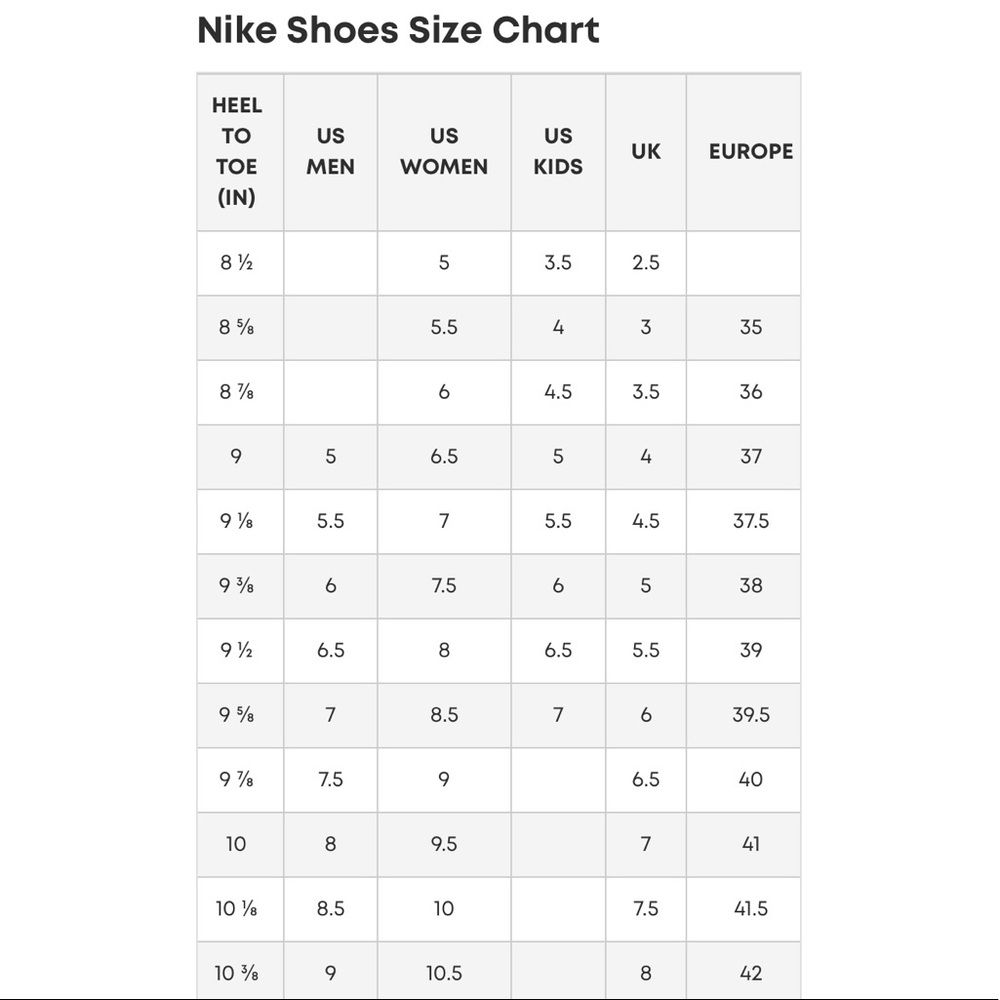1000x1000 pixels.
Task: Select the US Women size 9.5 cell
Action: pos(444,844)
